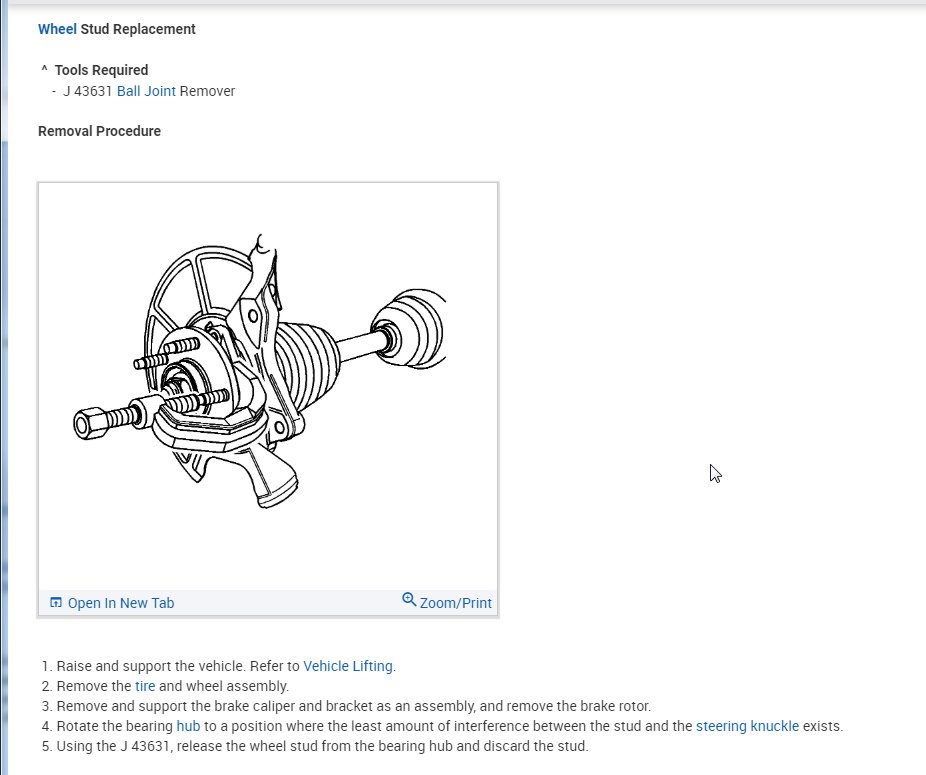Click the Tools Required heading text
The height and width of the screenshot is (775, 926).
click(x=102, y=70)
